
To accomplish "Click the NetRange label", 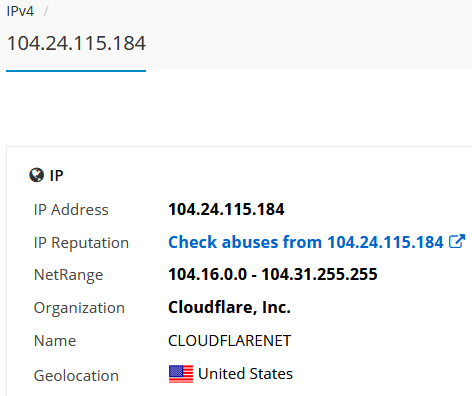I will (x=68, y=275).
